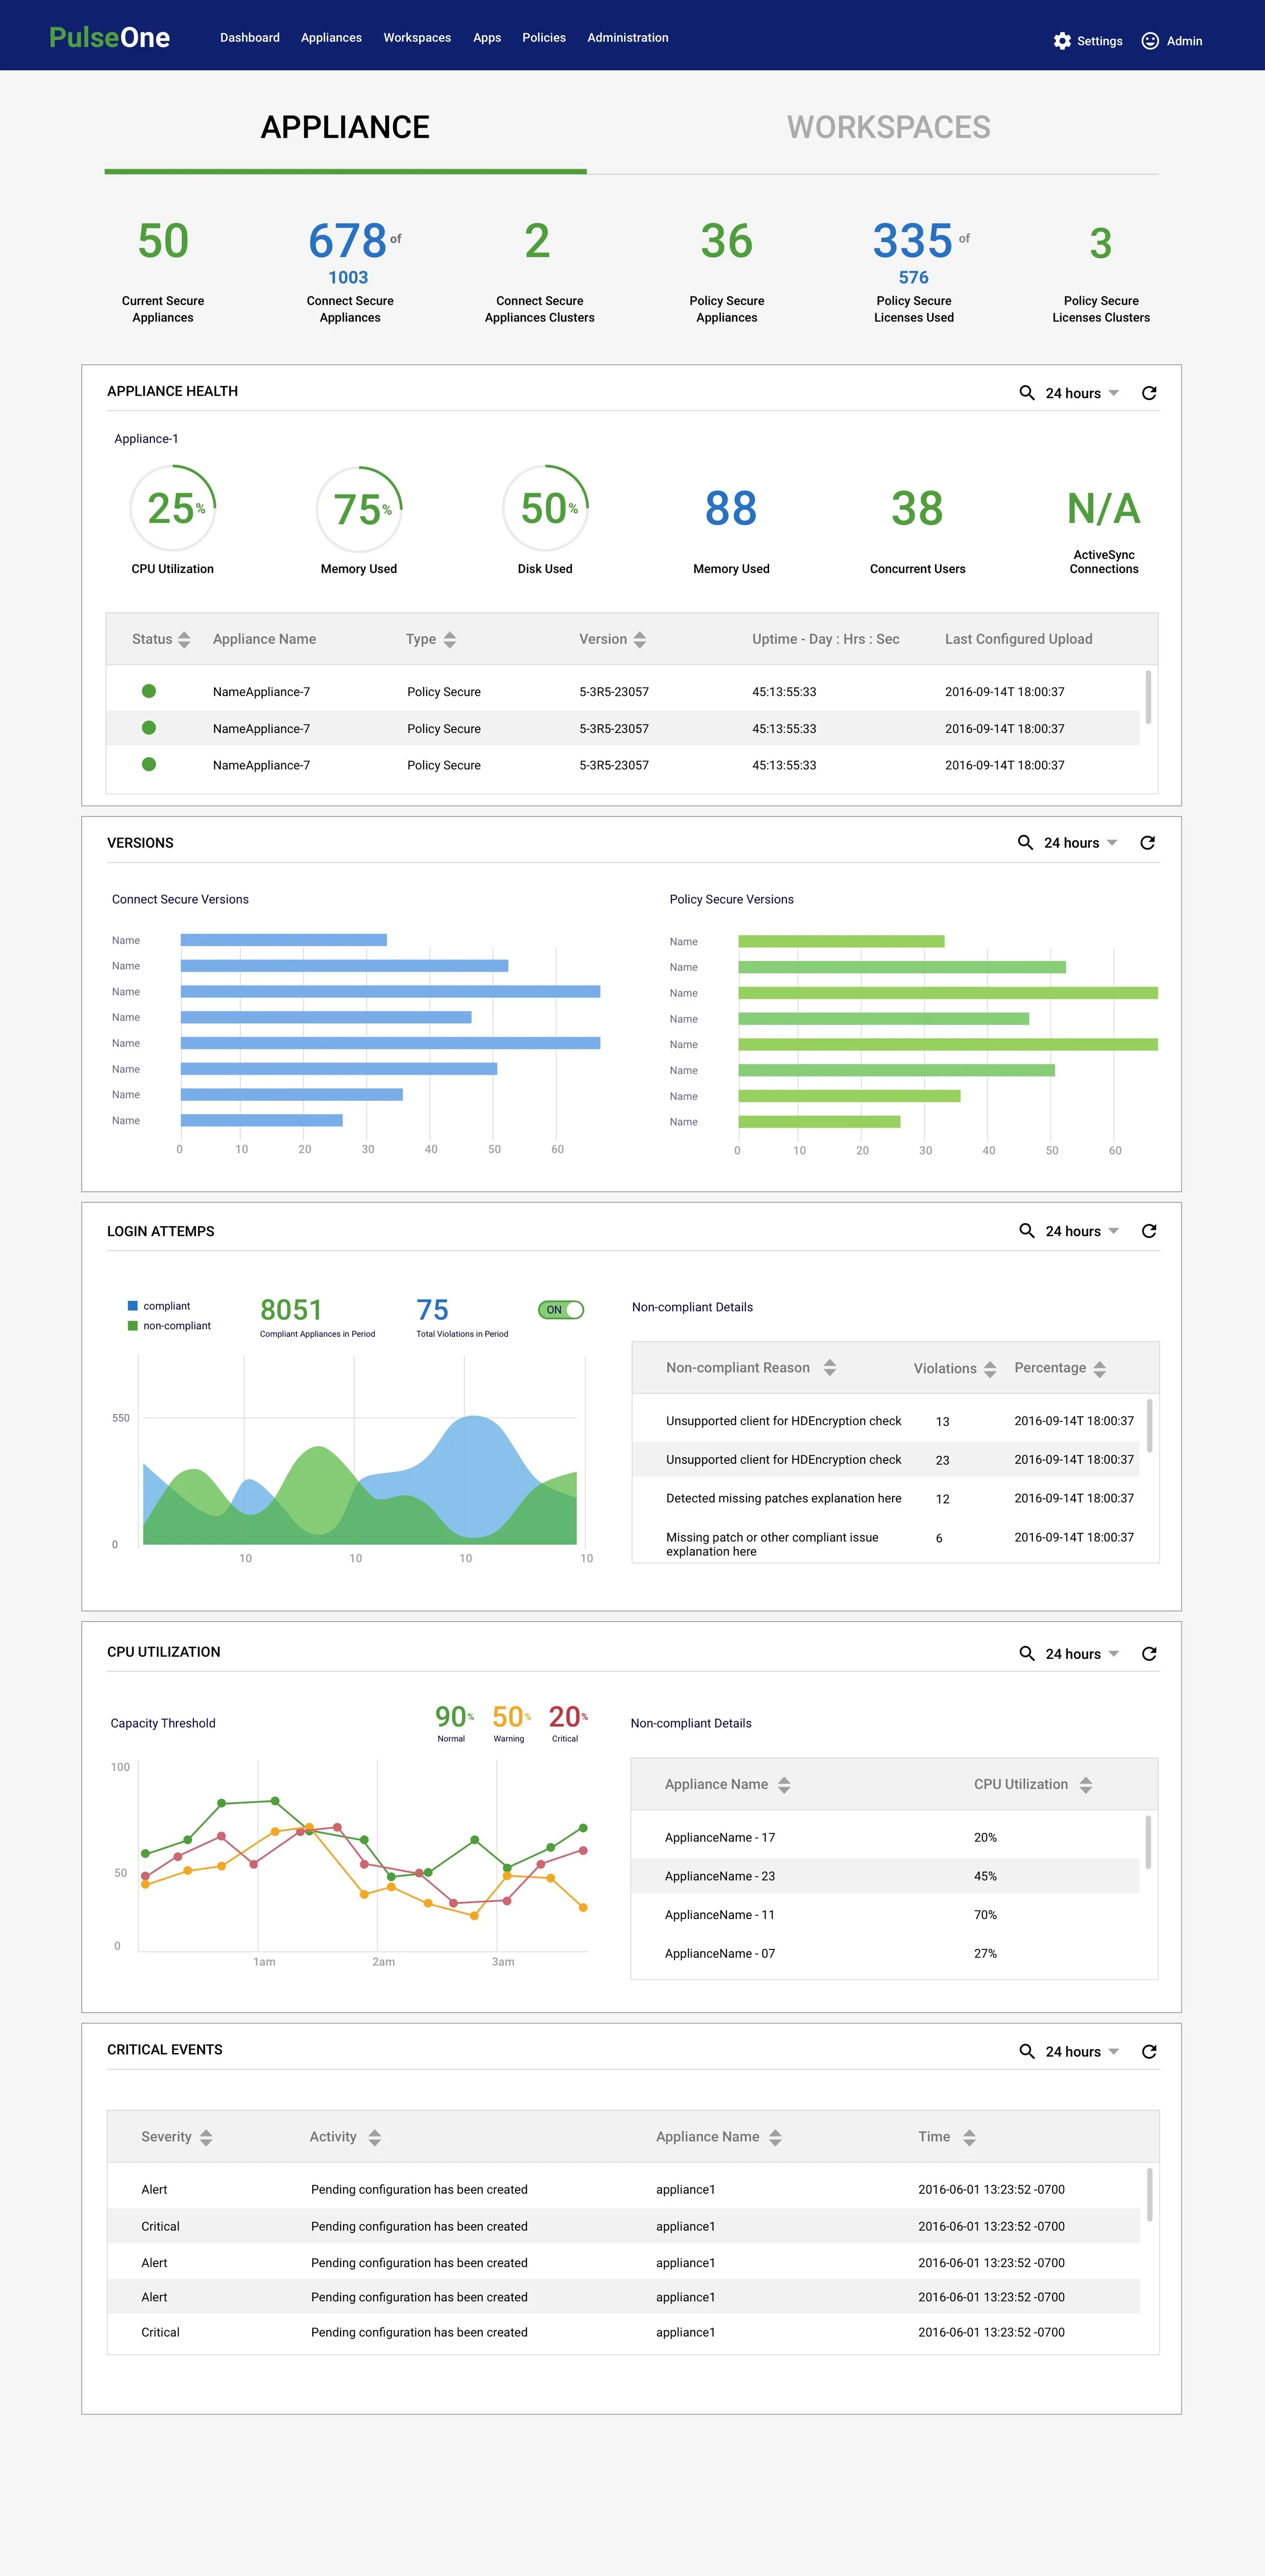Image resolution: width=1265 pixels, height=2576 pixels.
Task: Click the Admin label in the header
Action: [1184, 41]
